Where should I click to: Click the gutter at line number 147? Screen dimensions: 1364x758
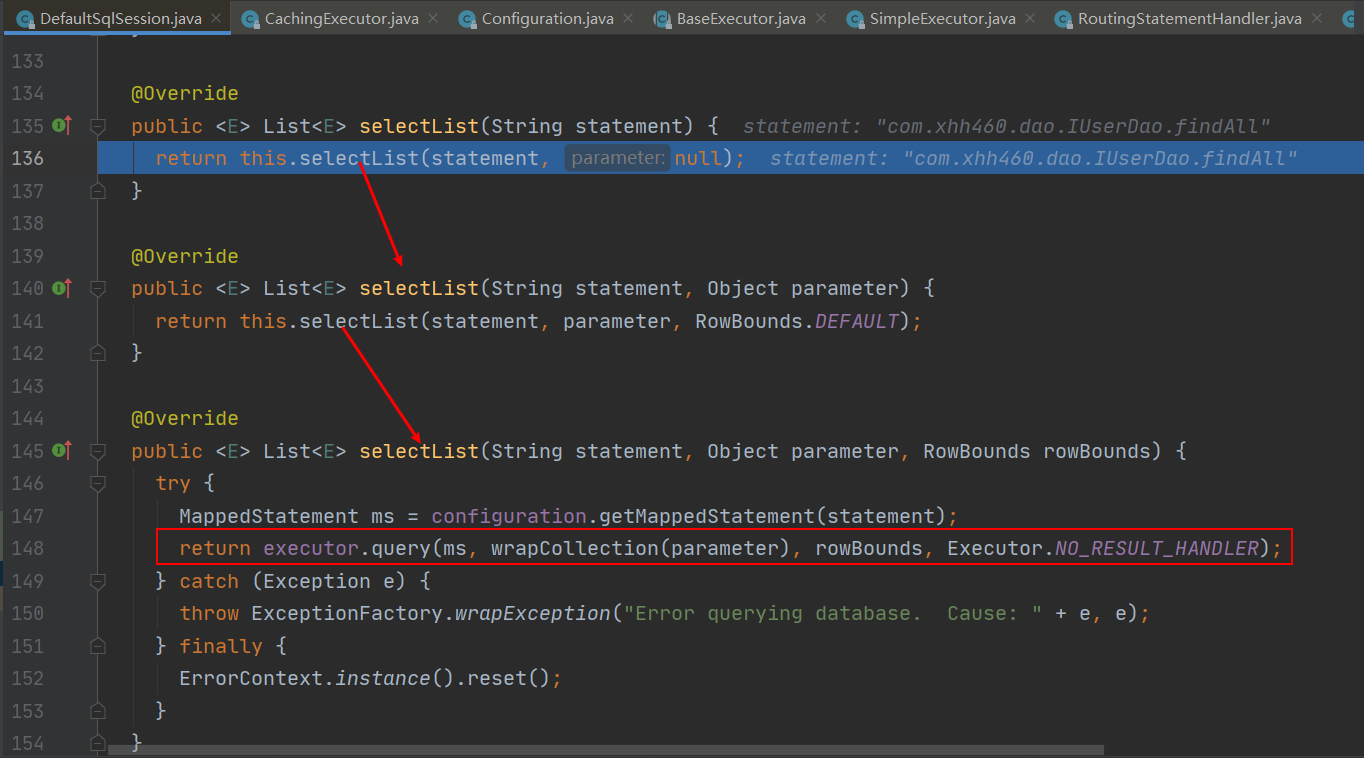27,516
